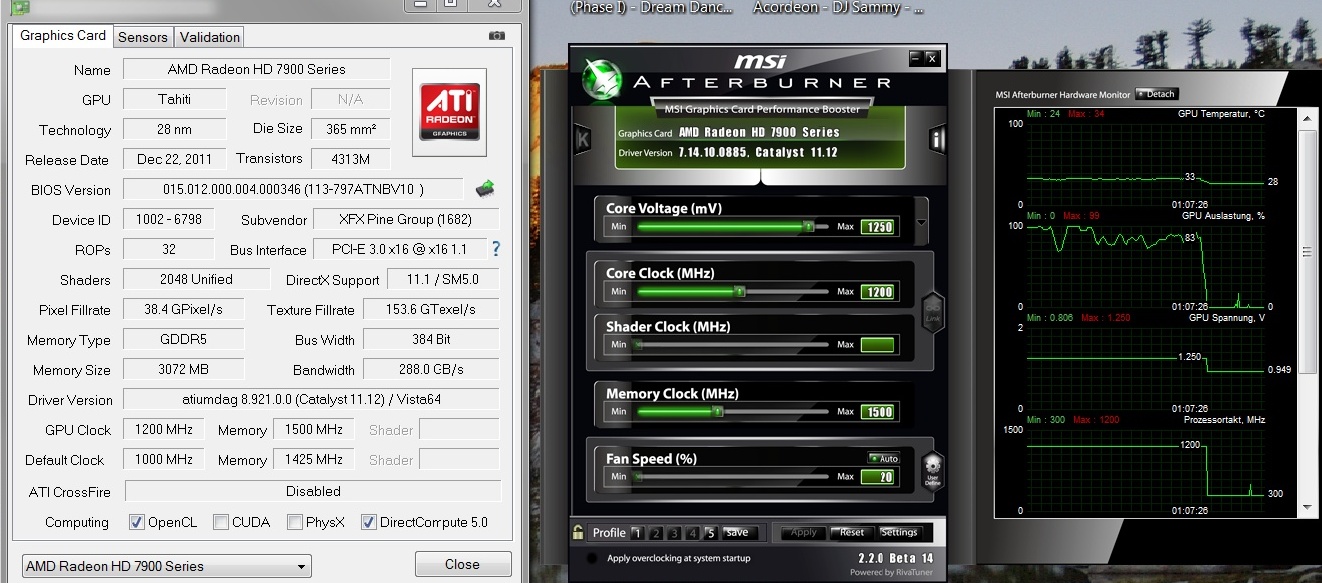Click the Default Clock 1000 MHz field

164,459
